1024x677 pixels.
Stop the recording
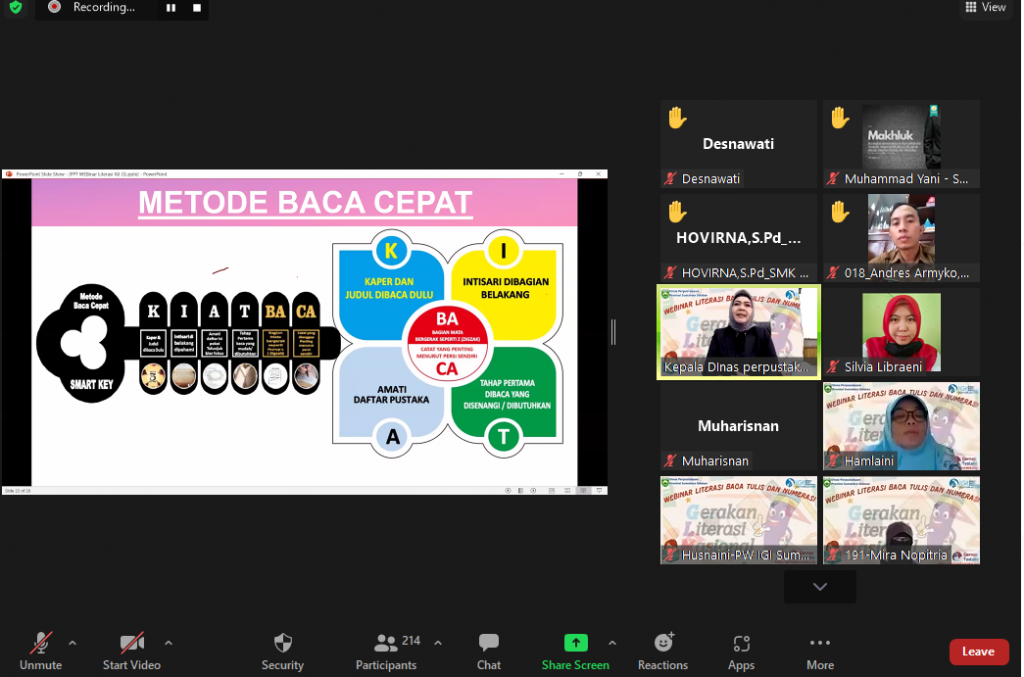tap(197, 8)
